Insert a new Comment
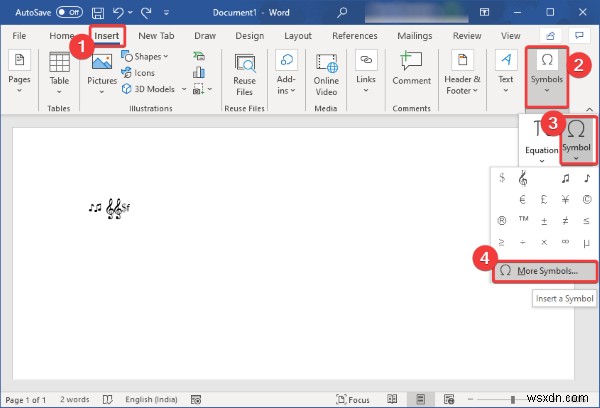 coord(411,69)
